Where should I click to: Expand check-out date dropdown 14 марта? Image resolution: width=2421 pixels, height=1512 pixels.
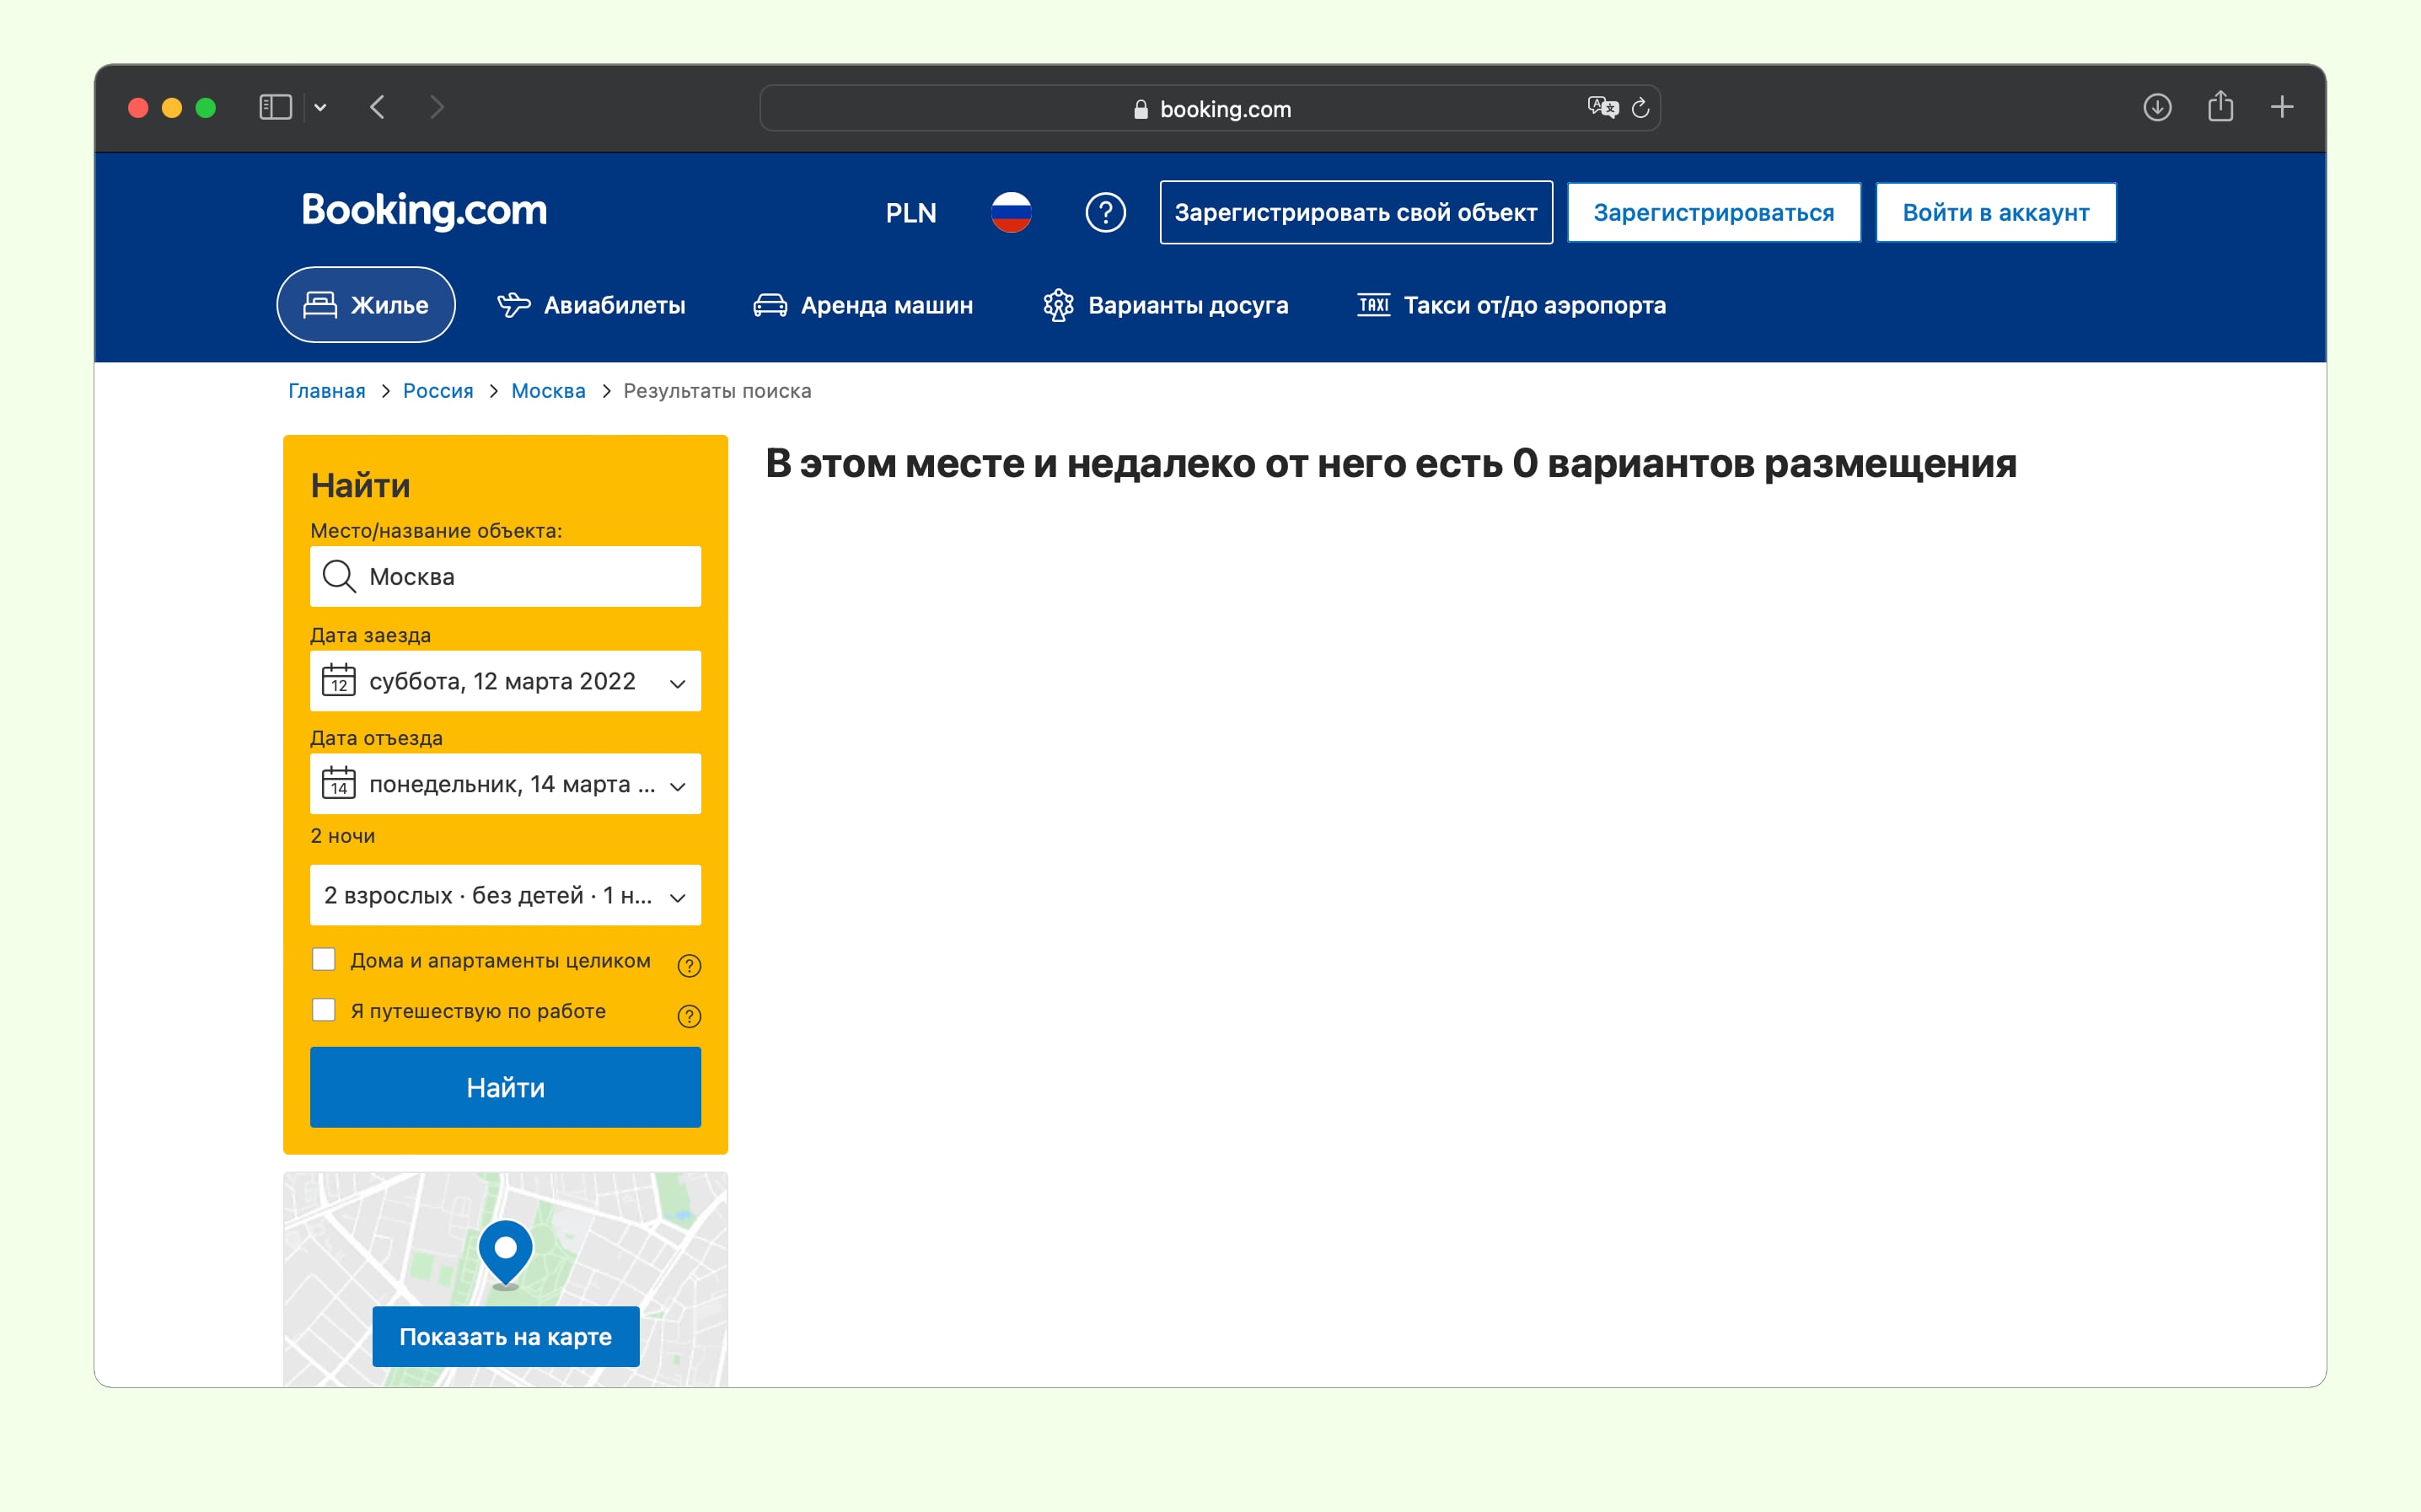pyautogui.click(x=505, y=784)
